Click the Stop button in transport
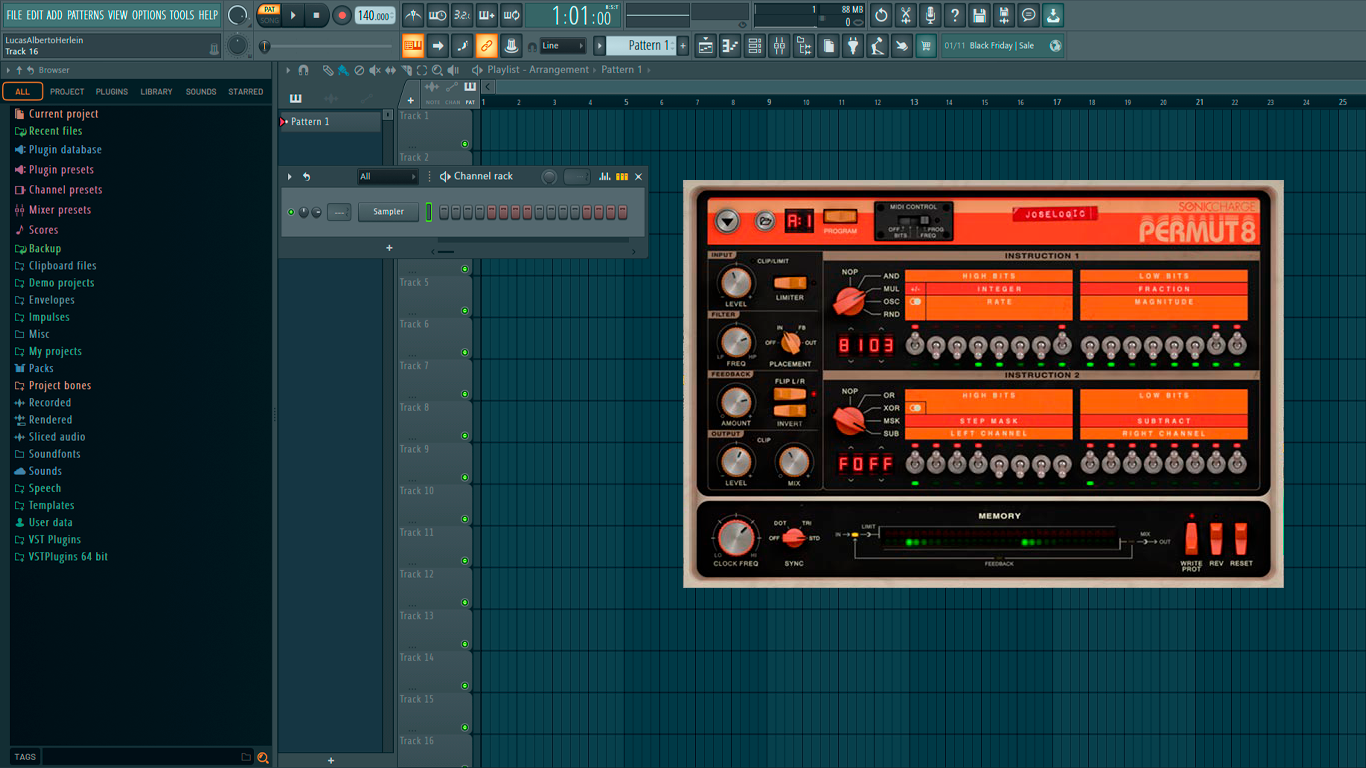 pos(317,15)
